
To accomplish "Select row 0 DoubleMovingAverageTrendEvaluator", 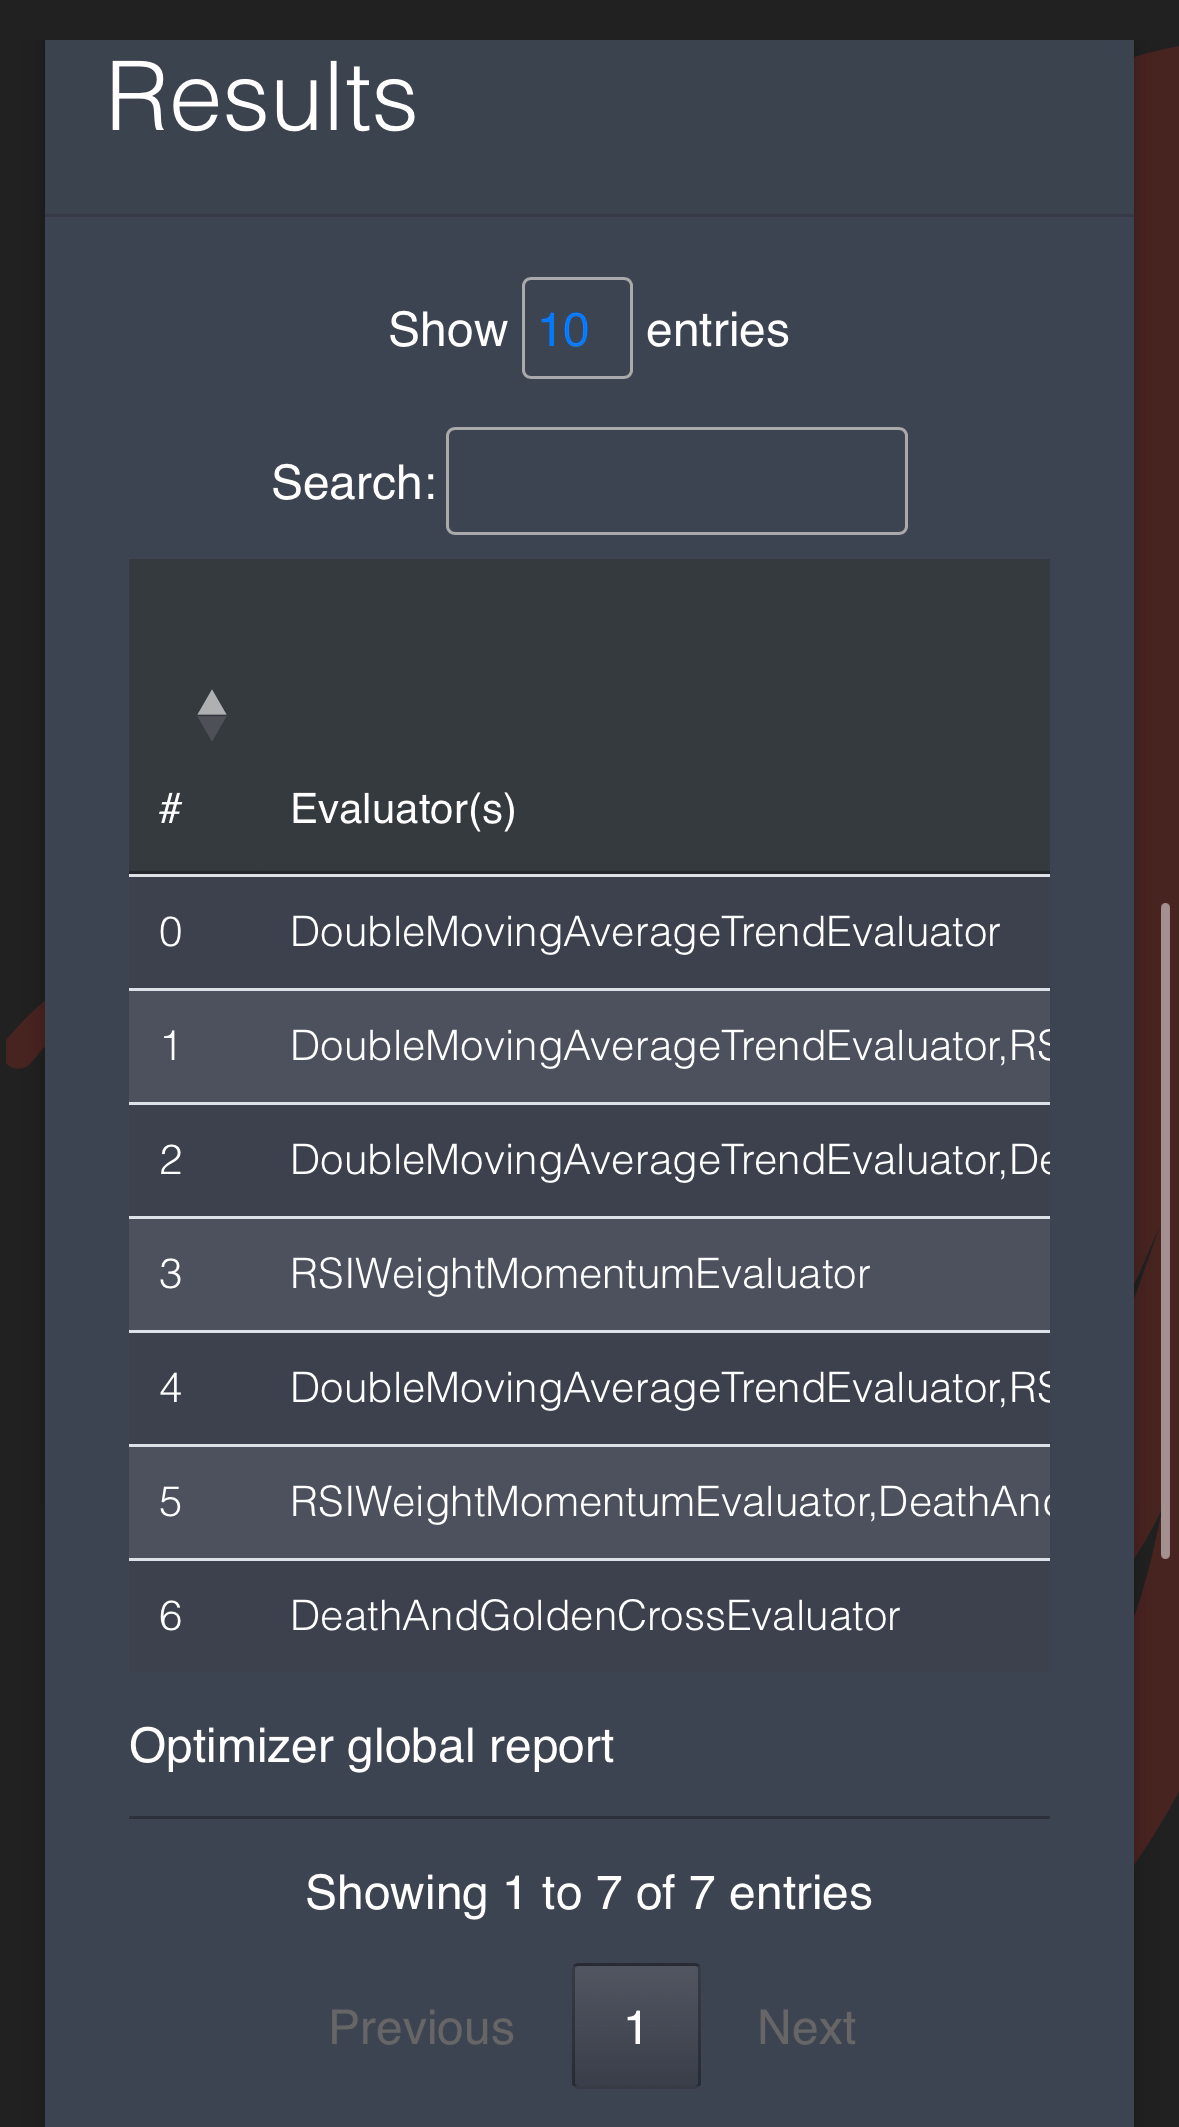I will coord(644,932).
